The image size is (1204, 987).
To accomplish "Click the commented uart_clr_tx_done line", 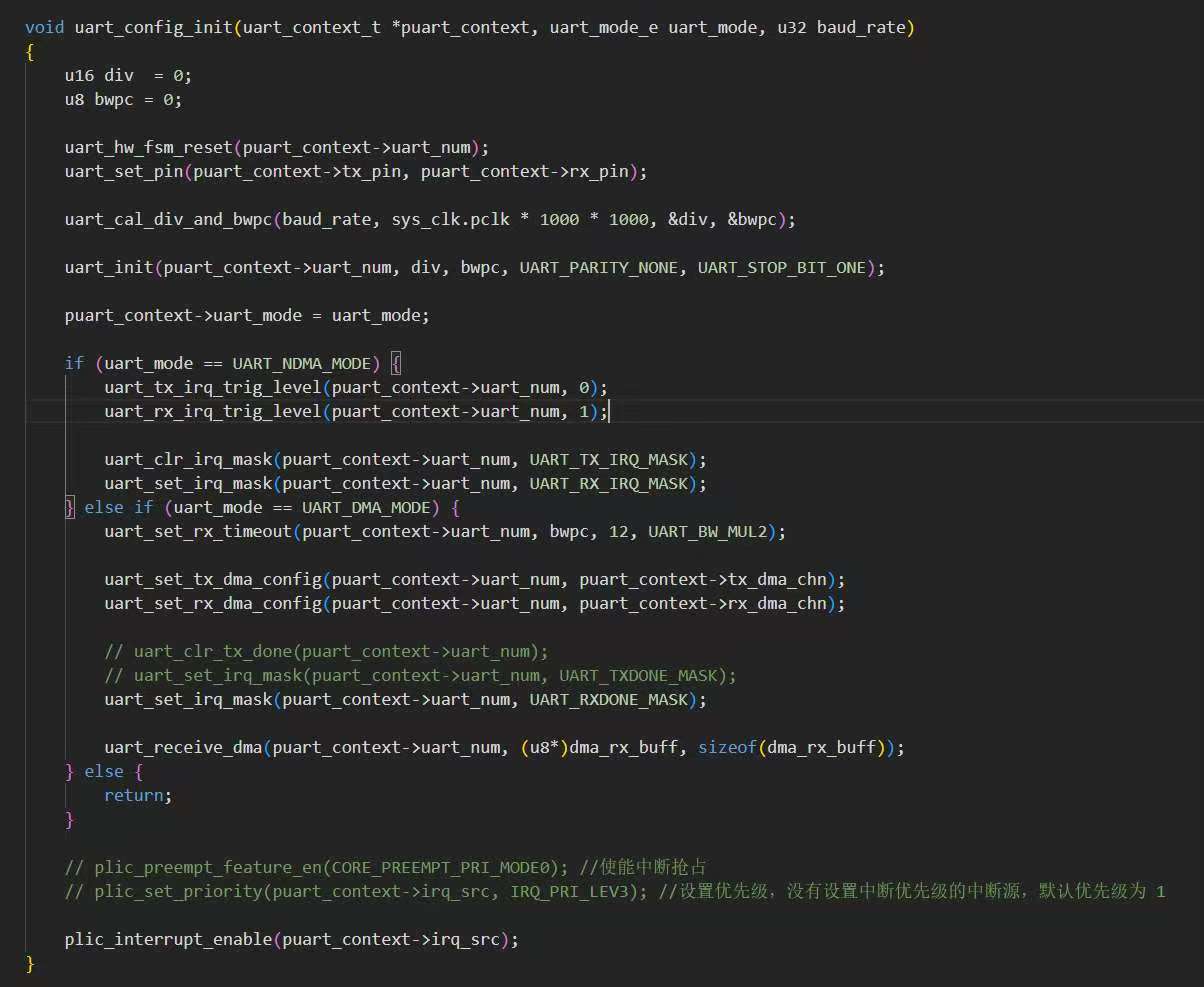I will pos(326,651).
